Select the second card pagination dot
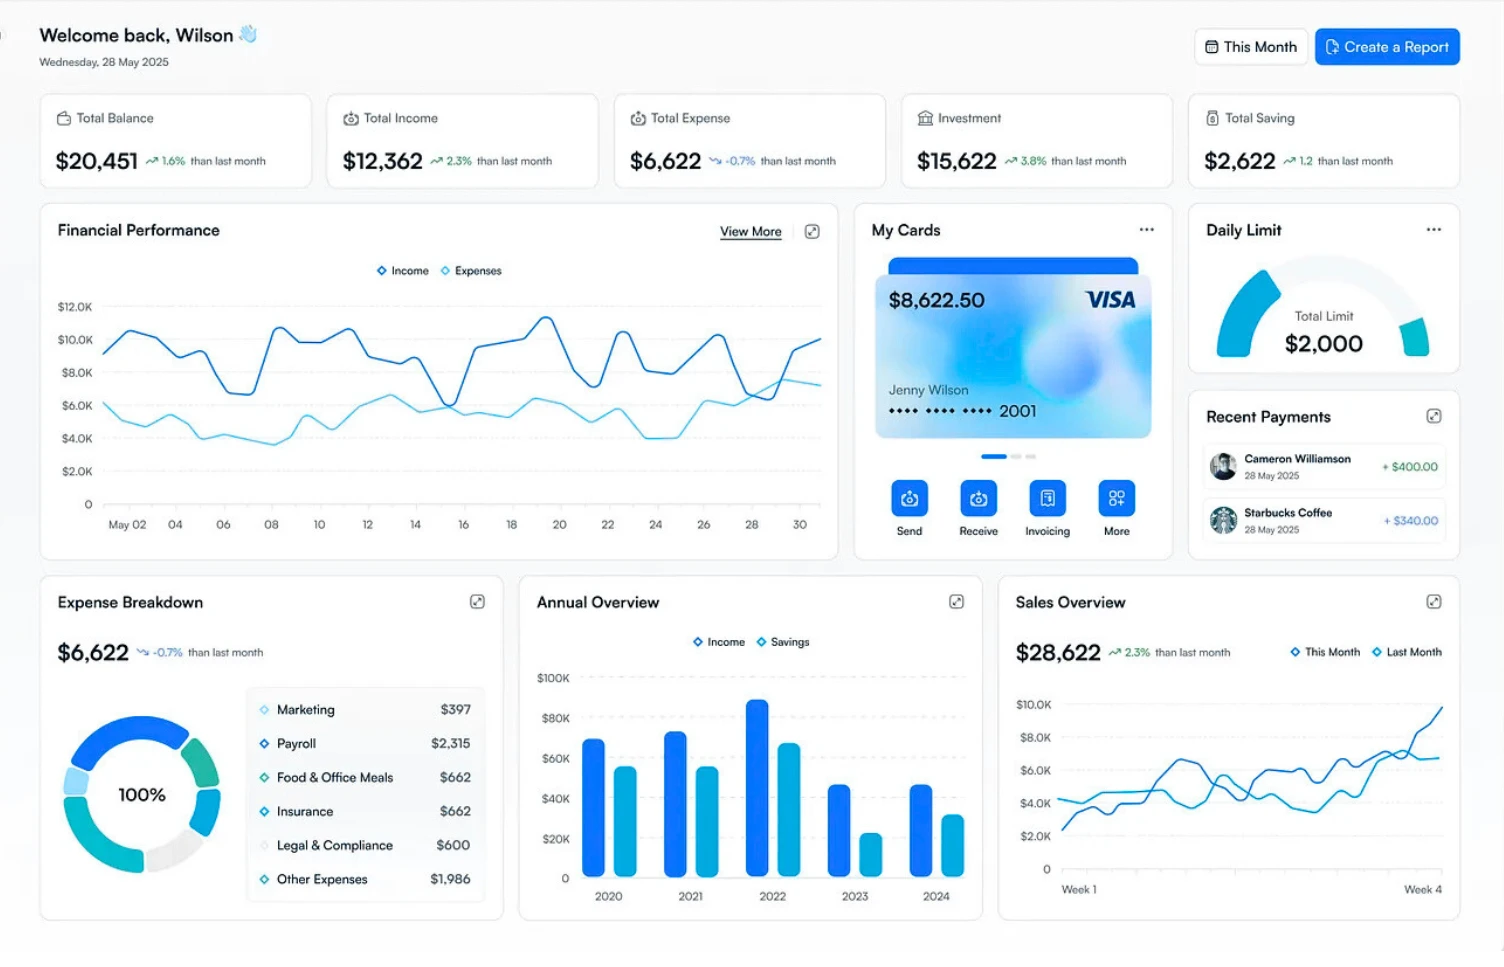Viewport: 1504px width, 967px height. [1017, 456]
